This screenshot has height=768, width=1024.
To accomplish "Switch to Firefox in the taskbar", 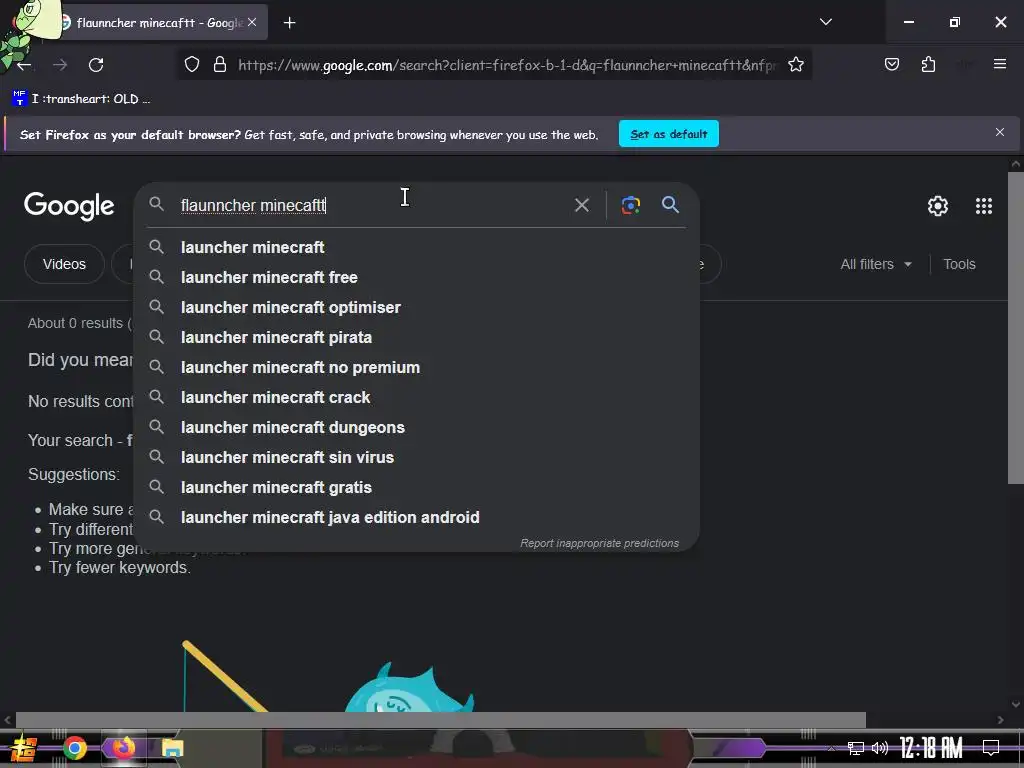I will tap(123, 748).
